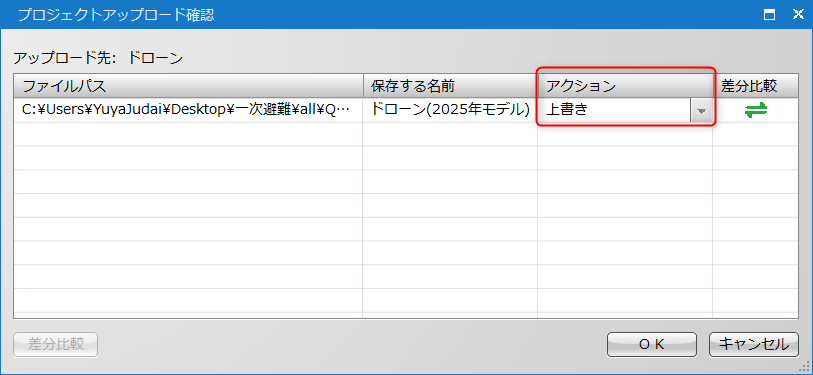Open the 上書き action dropdown

click(x=701, y=110)
